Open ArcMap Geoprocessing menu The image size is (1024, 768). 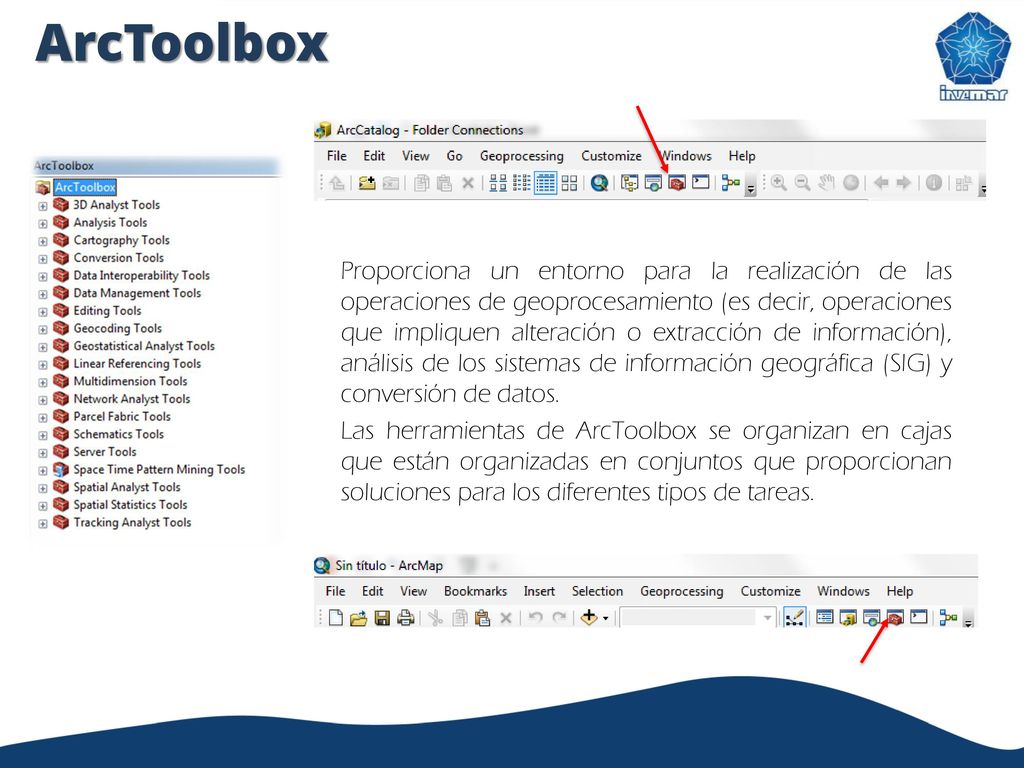(682, 591)
